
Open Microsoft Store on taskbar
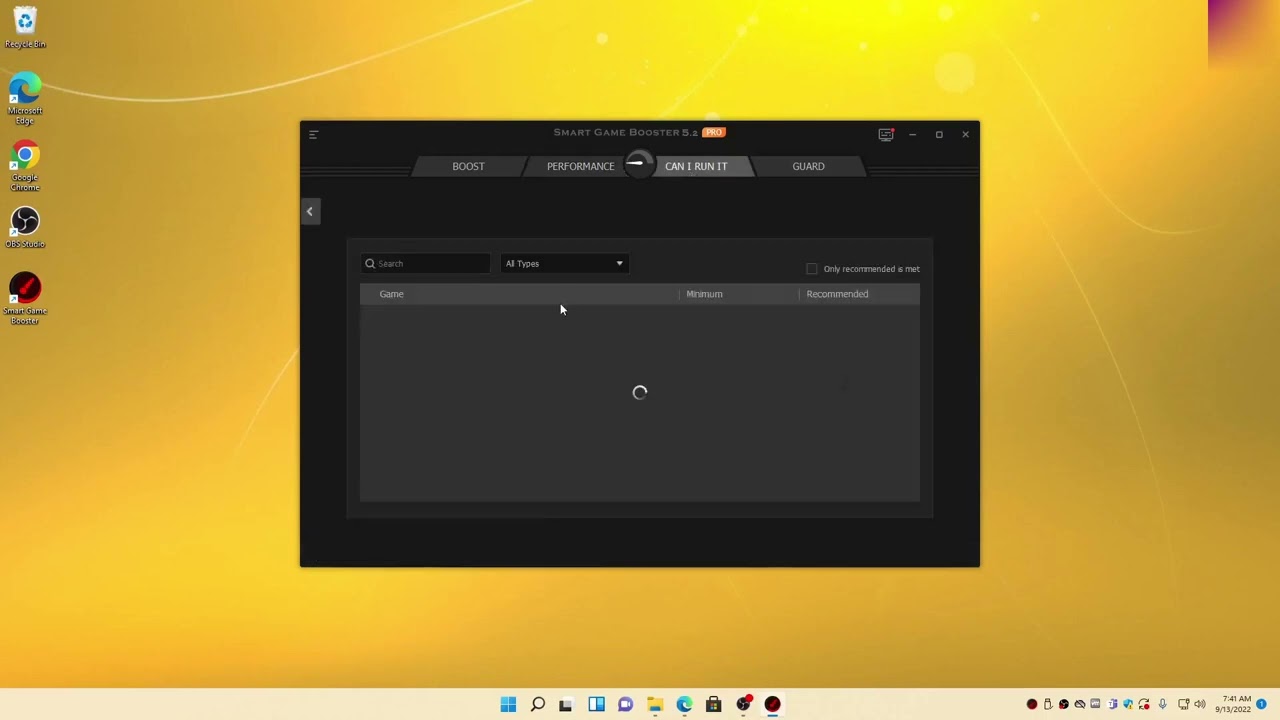713,704
